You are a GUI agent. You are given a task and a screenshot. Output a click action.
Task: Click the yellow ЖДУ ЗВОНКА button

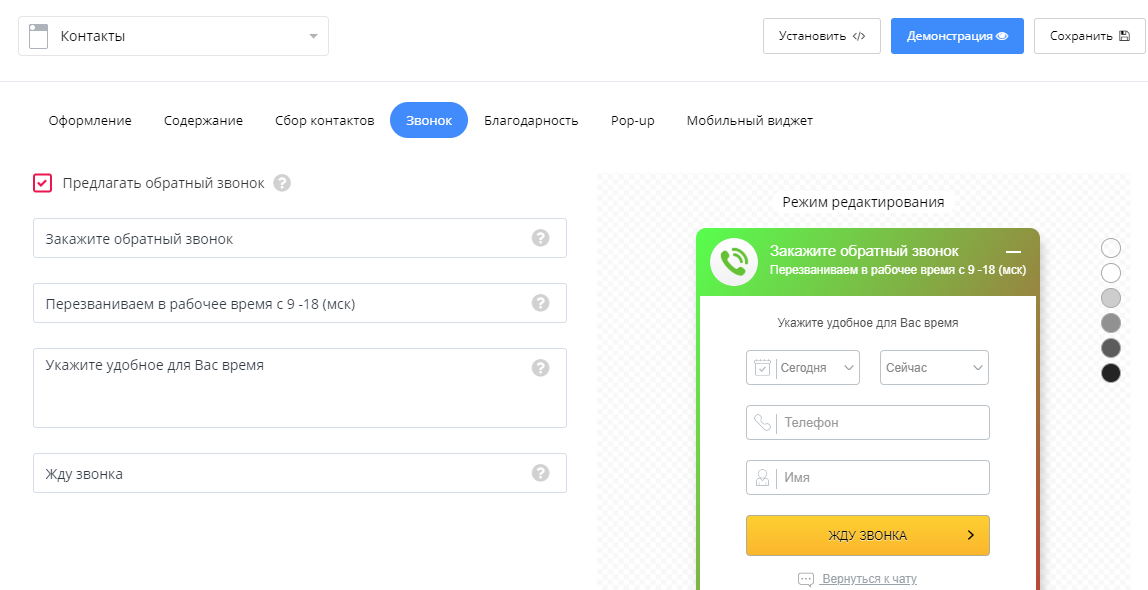(x=868, y=535)
